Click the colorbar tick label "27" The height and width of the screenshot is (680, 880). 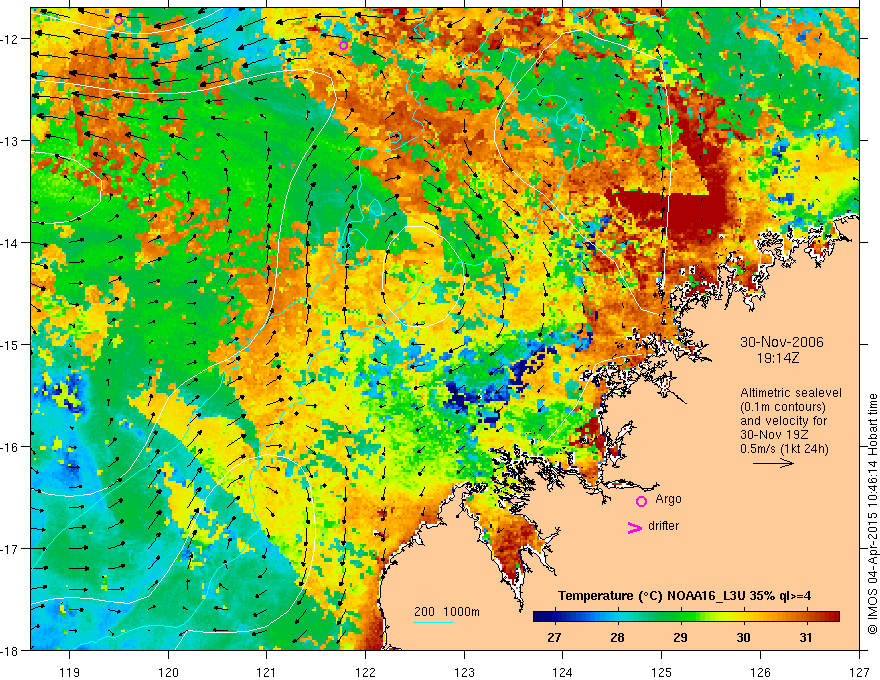[554, 637]
